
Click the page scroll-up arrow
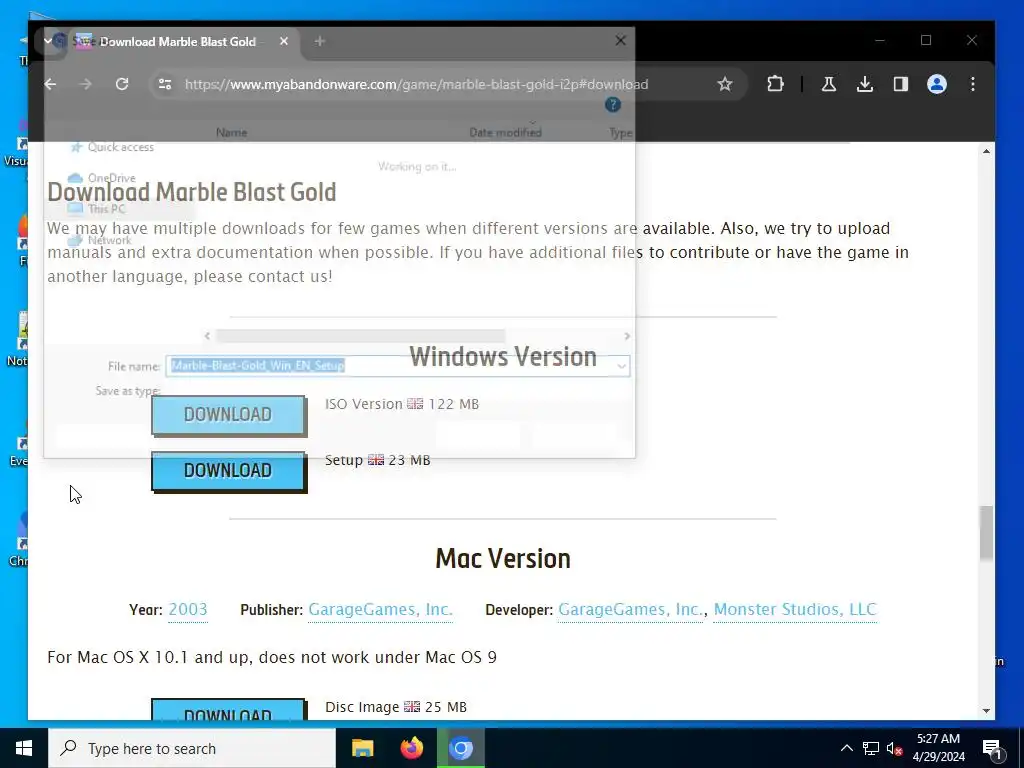point(986,151)
